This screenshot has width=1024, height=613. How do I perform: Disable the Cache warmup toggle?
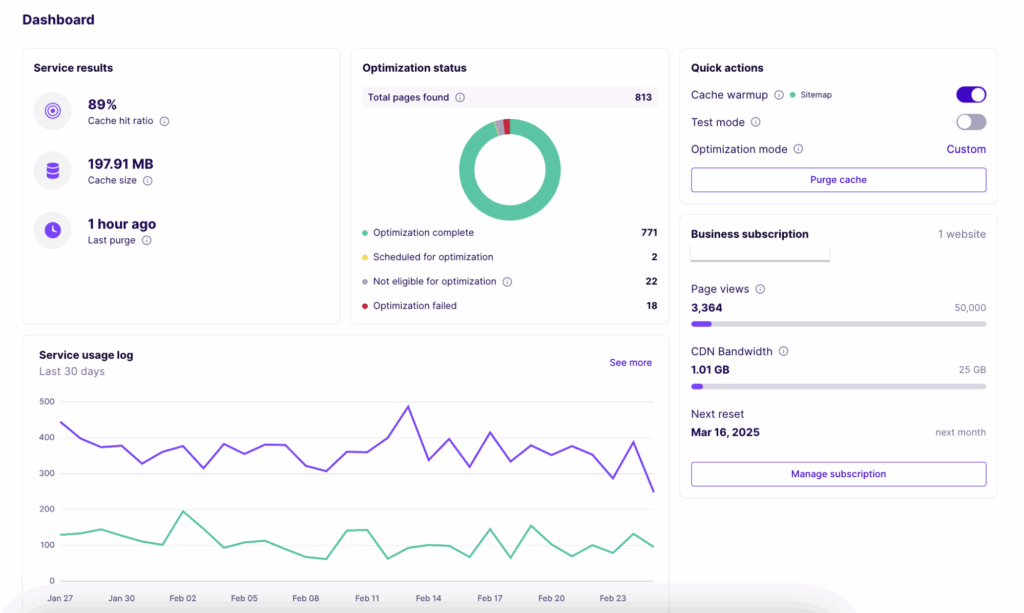[x=970, y=94]
